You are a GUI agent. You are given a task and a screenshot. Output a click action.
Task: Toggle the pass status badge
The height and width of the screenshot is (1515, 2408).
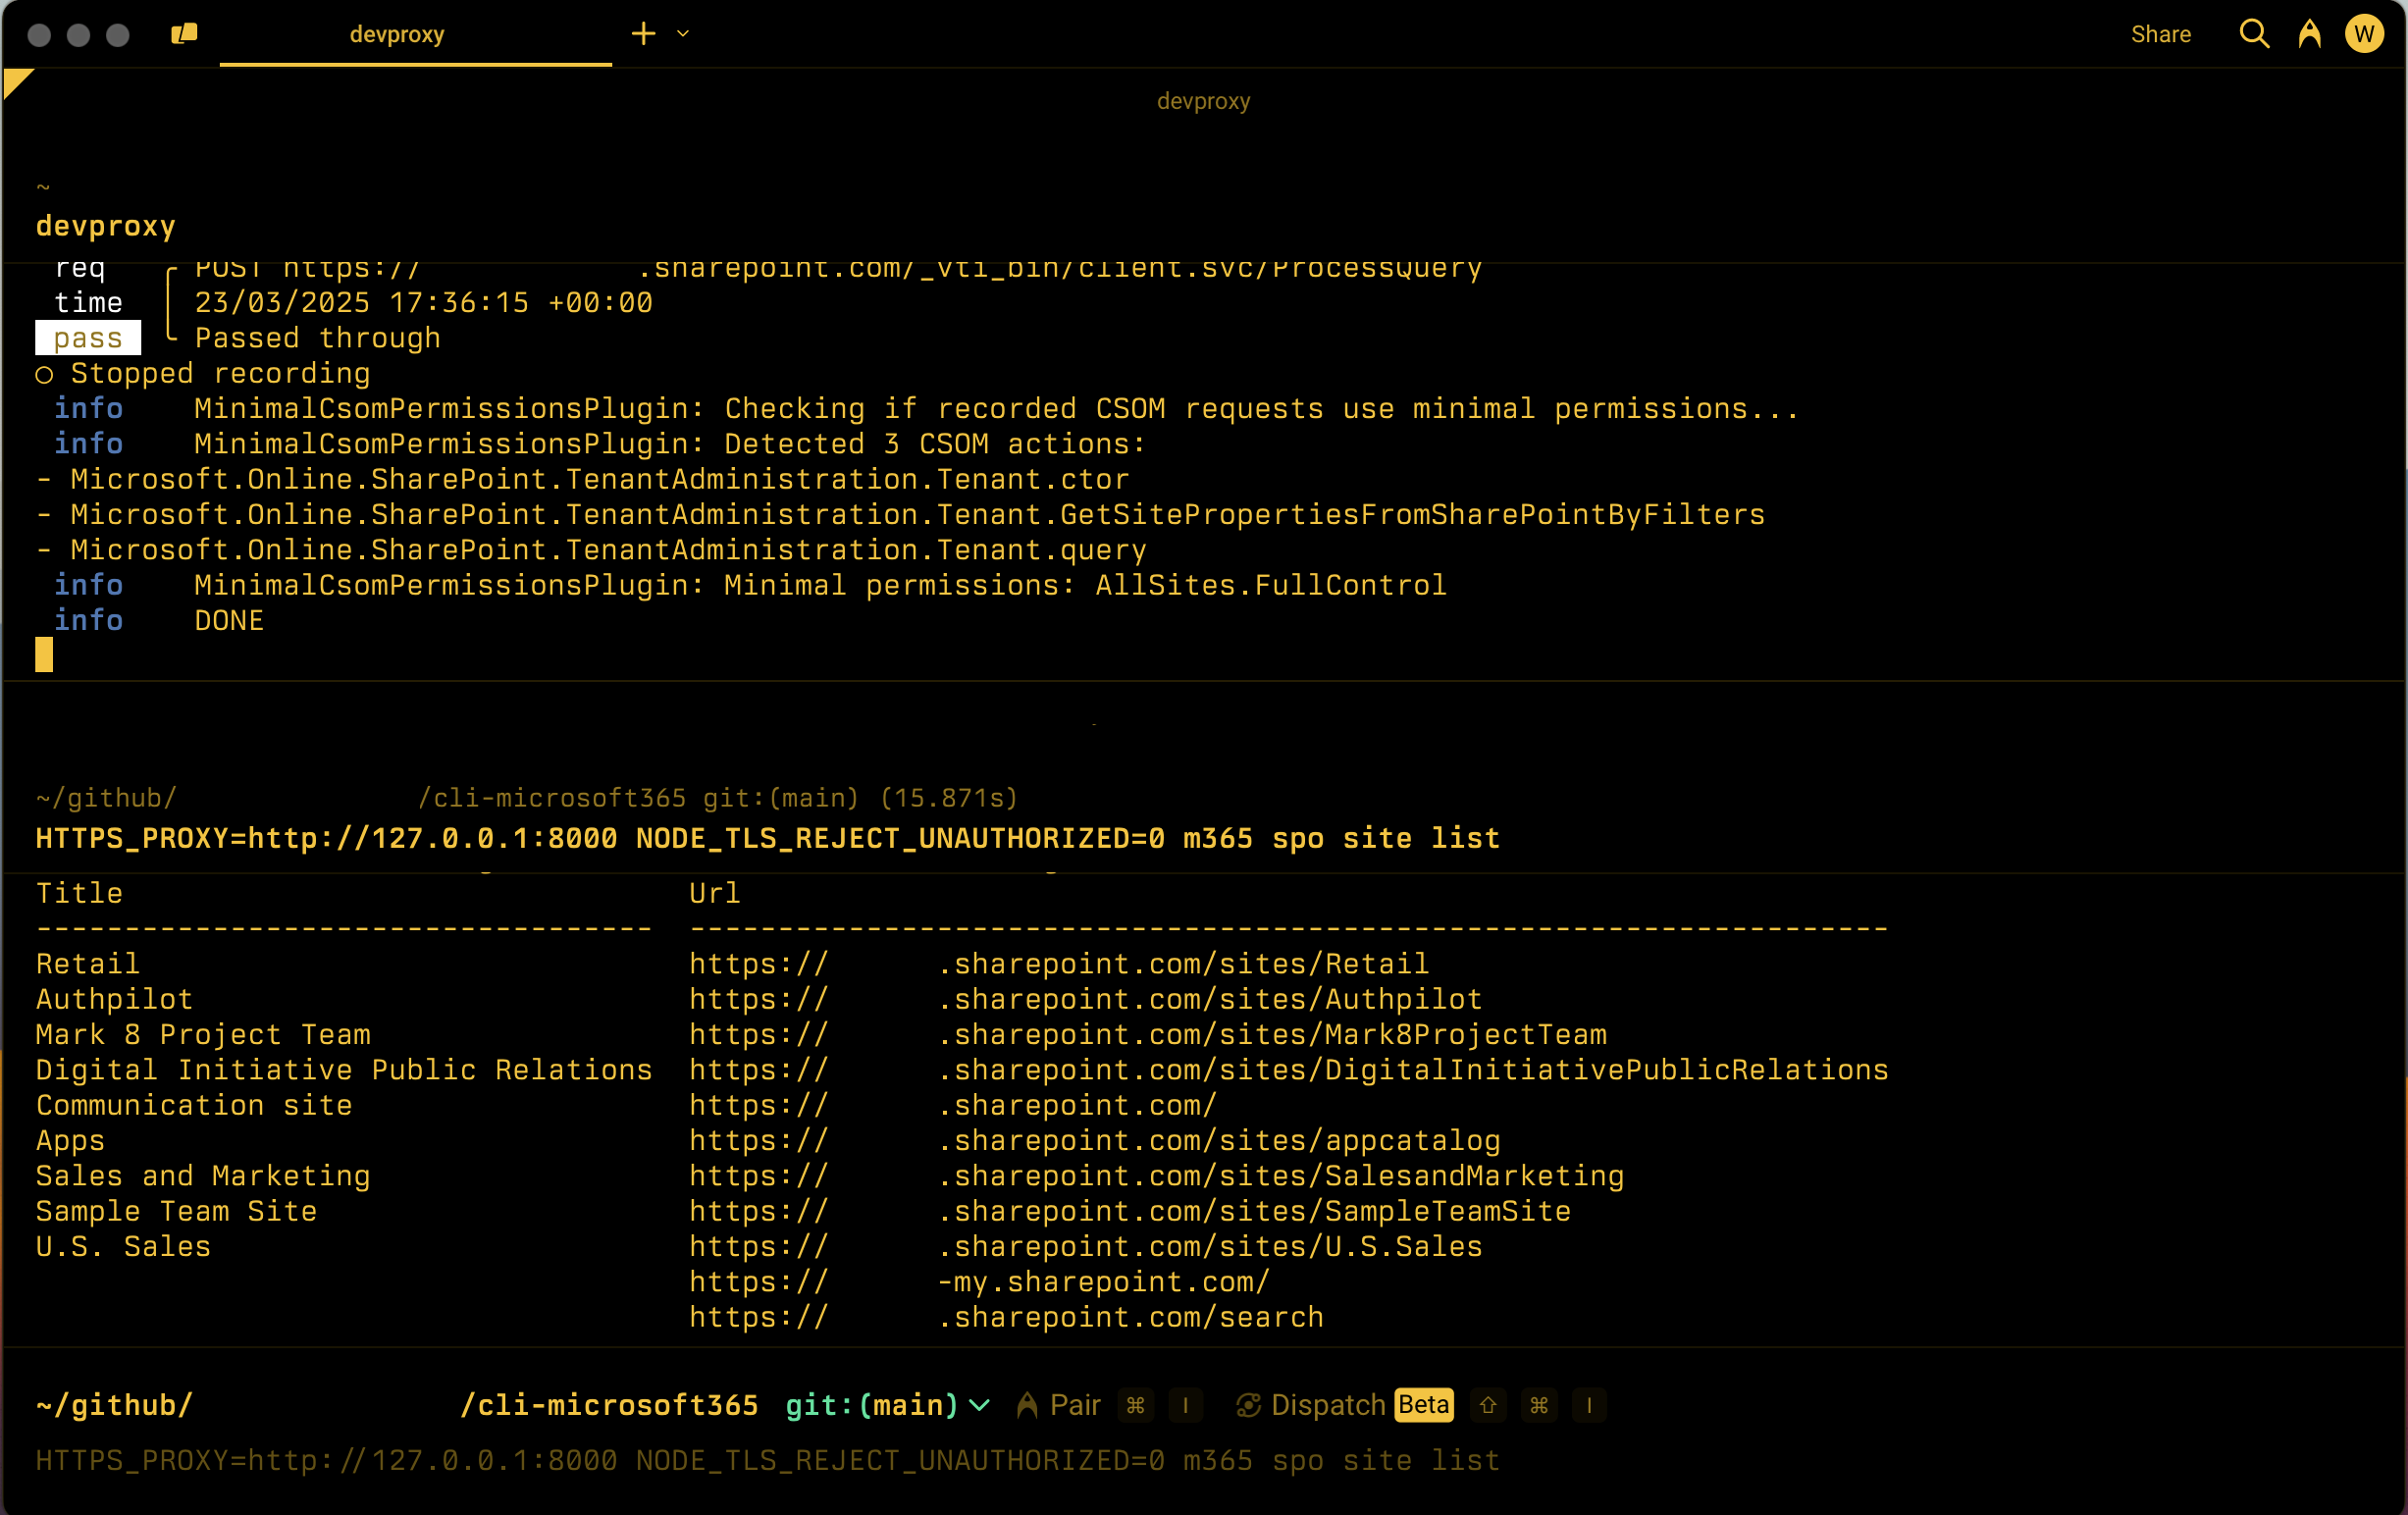[88, 338]
